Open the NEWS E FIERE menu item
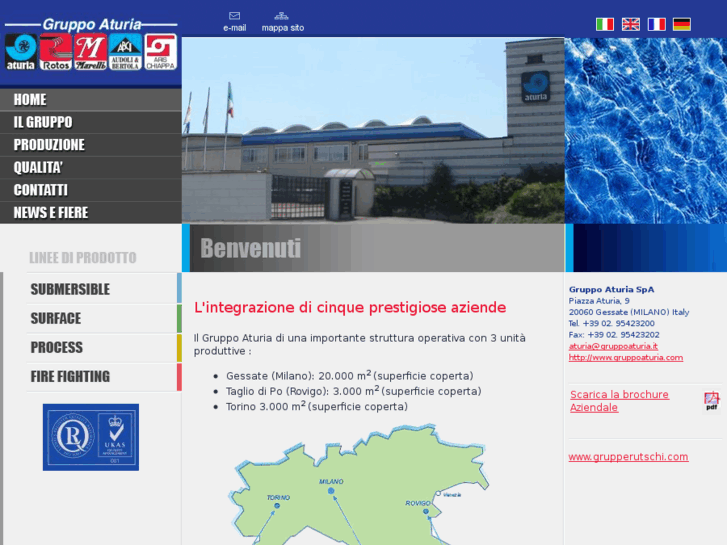 pos(90,213)
